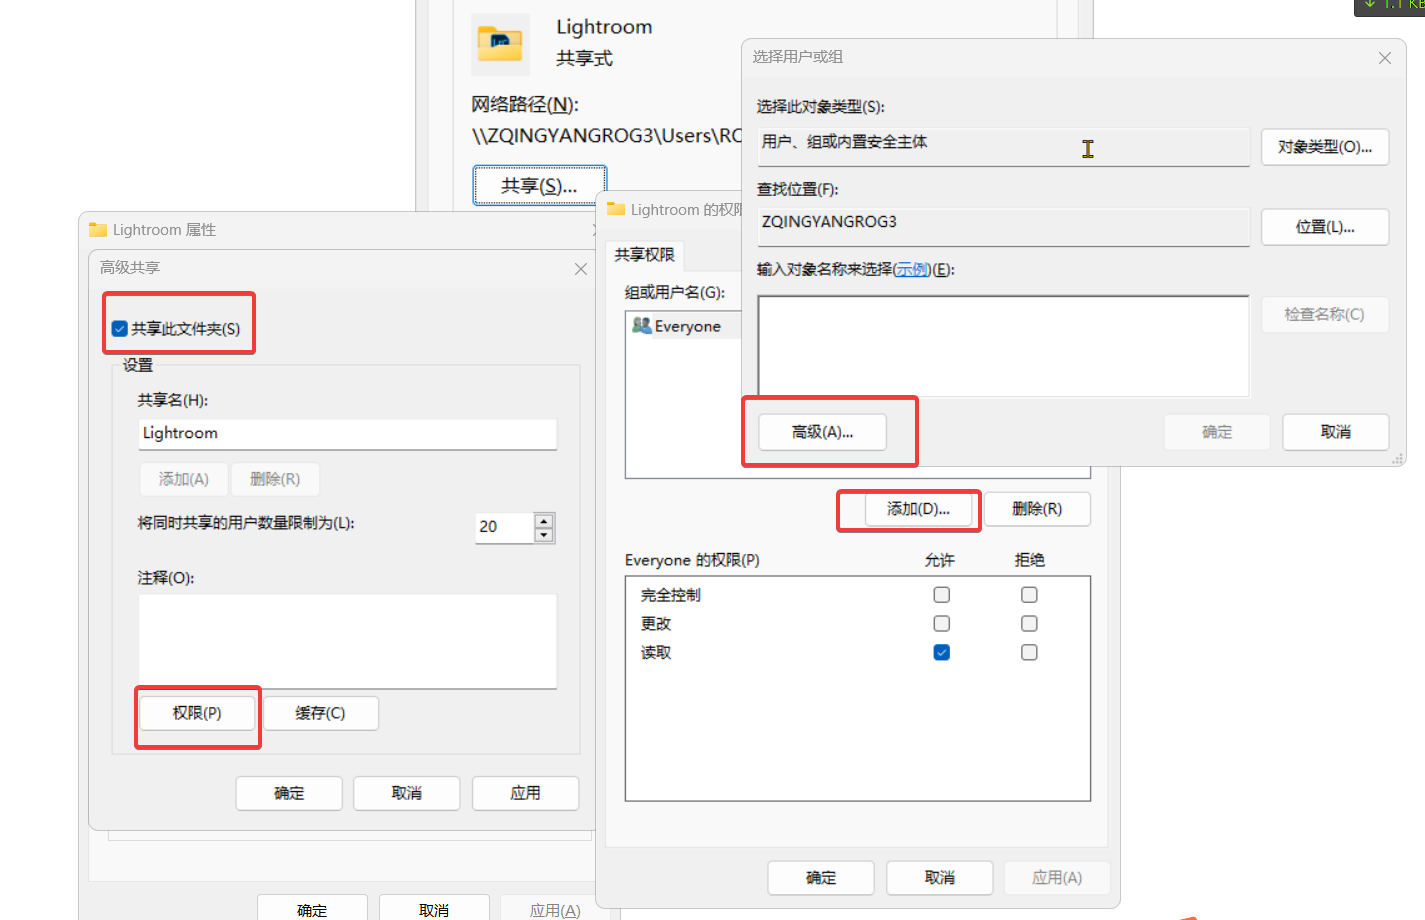1425x920 pixels.
Task: Close the 选择用户或组 dialog
Action: (1385, 58)
